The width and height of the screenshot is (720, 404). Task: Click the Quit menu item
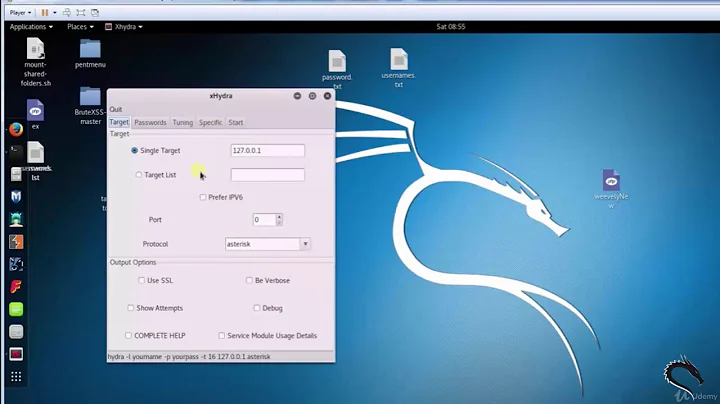click(x=116, y=109)
